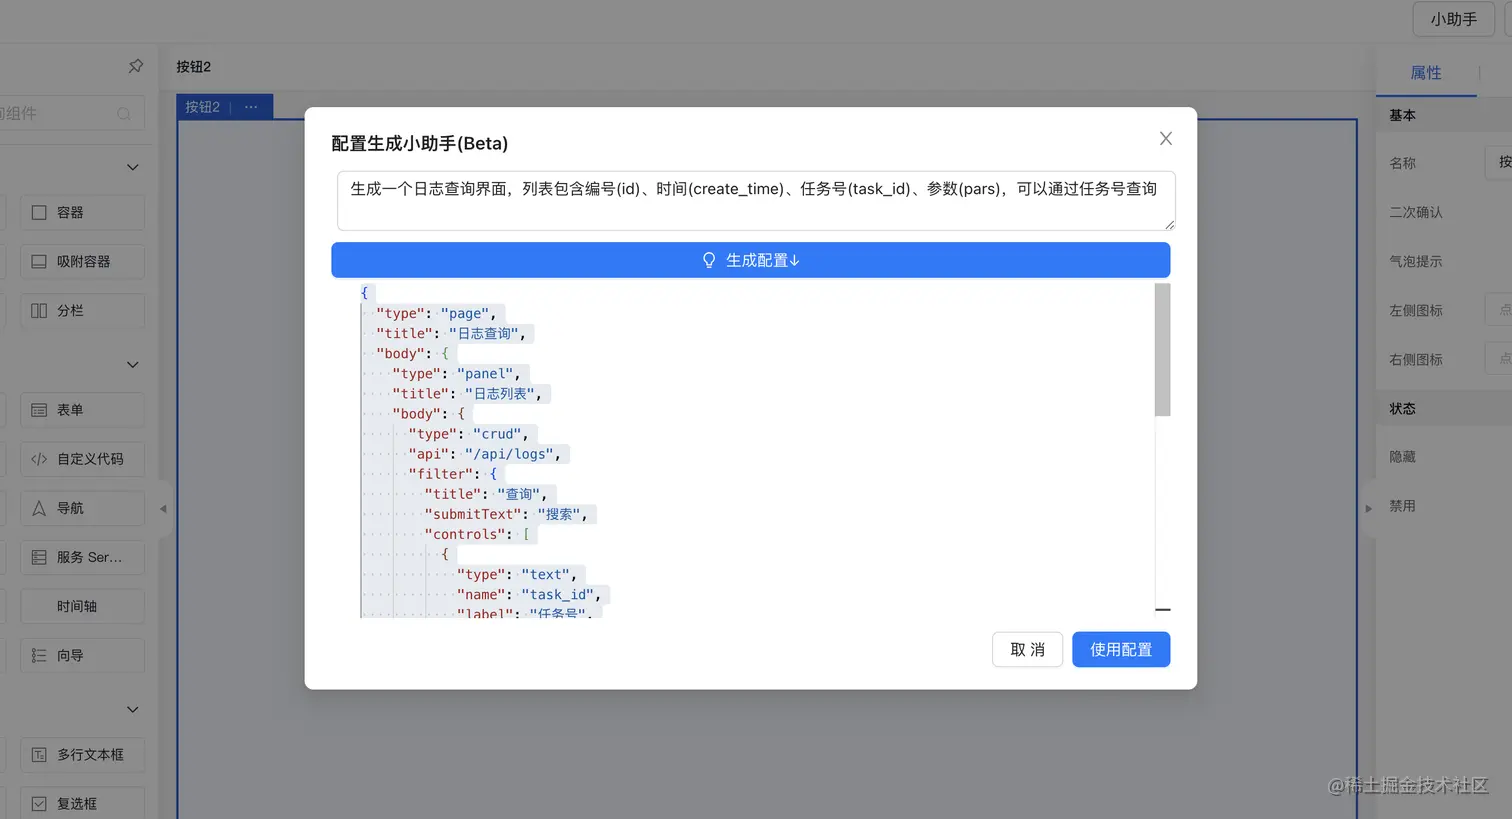Select the 向导 wizard component icon
The height and width of the screenshot is (819, 1512).
39,655
